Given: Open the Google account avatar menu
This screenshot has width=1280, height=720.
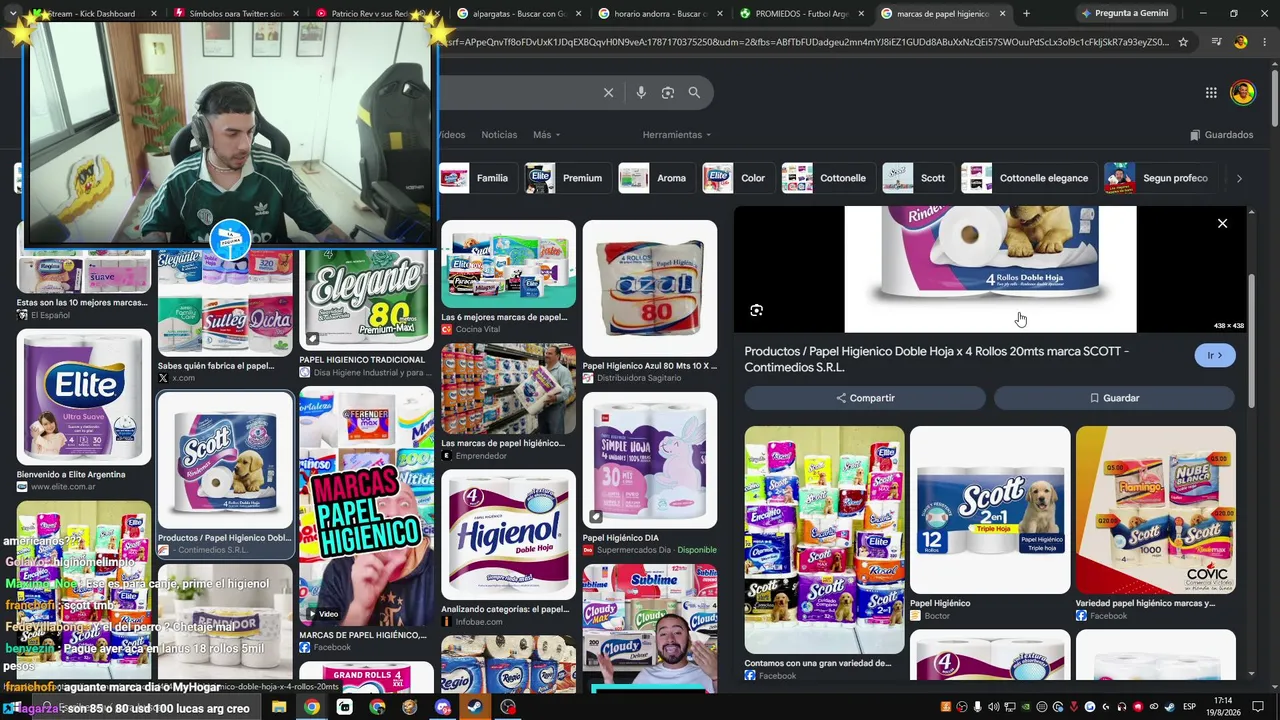Looking at the screenshot, I should pos(1242,93).
